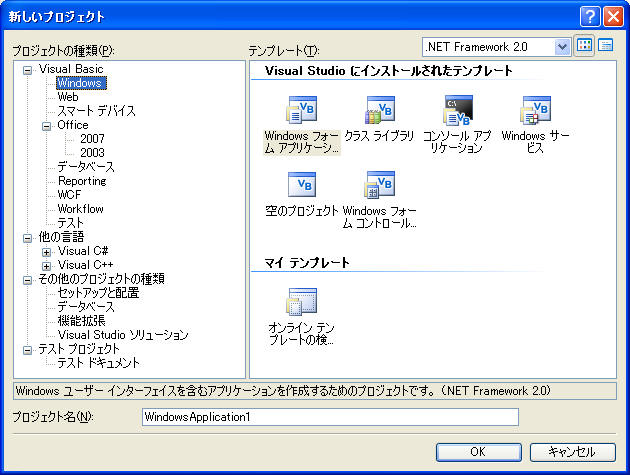
Task: Choose the クラス ライブラリ template icon
Action: point(380,109)
